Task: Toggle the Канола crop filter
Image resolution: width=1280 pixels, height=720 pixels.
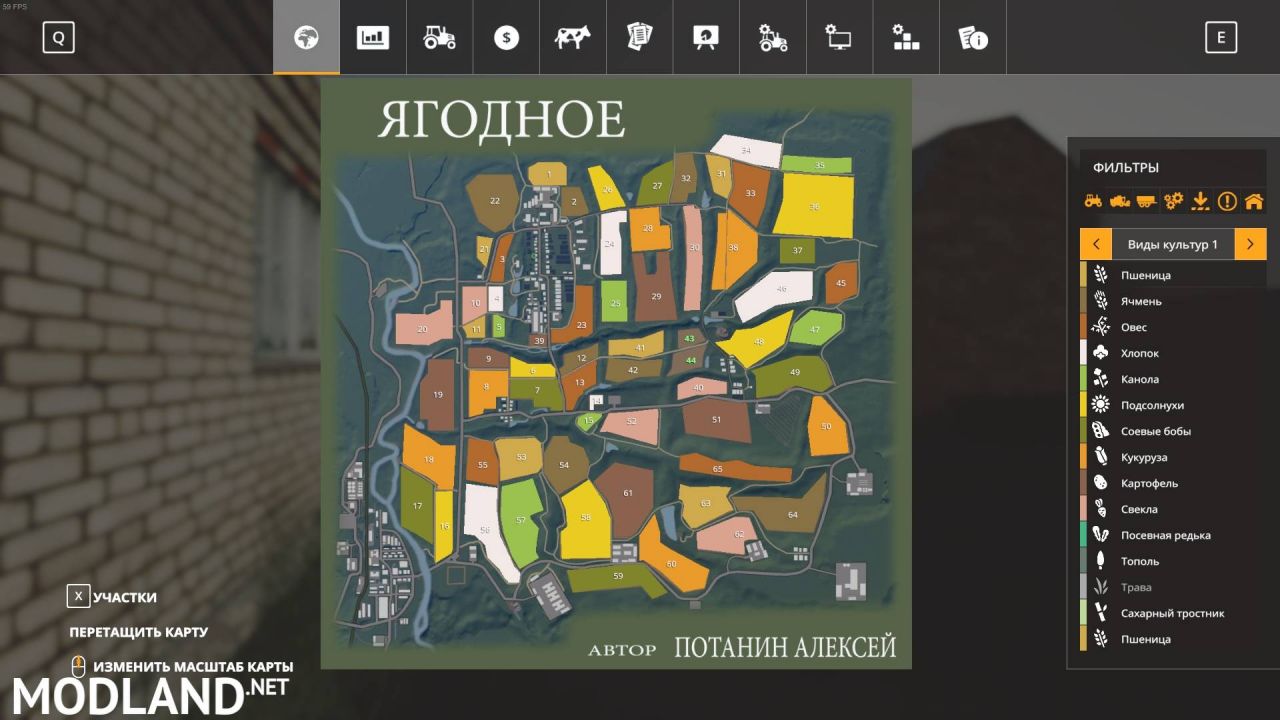Action: [1173, 379]
